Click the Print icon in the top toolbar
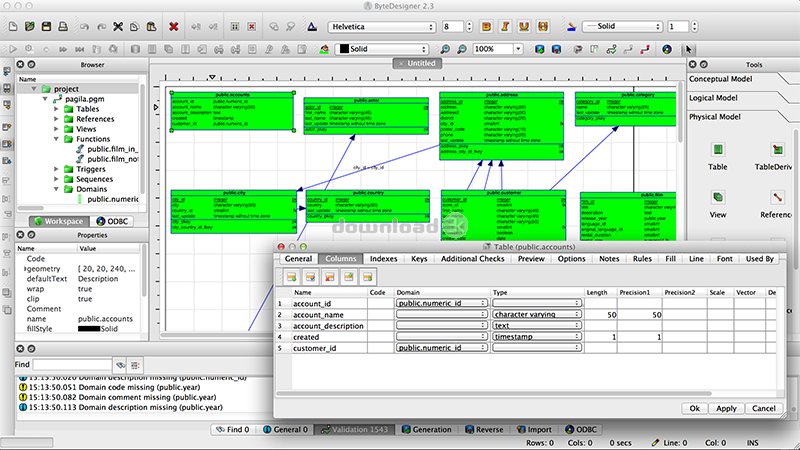Image resolution: width=800 pixels, height=450 pixels. pos(63,27)
